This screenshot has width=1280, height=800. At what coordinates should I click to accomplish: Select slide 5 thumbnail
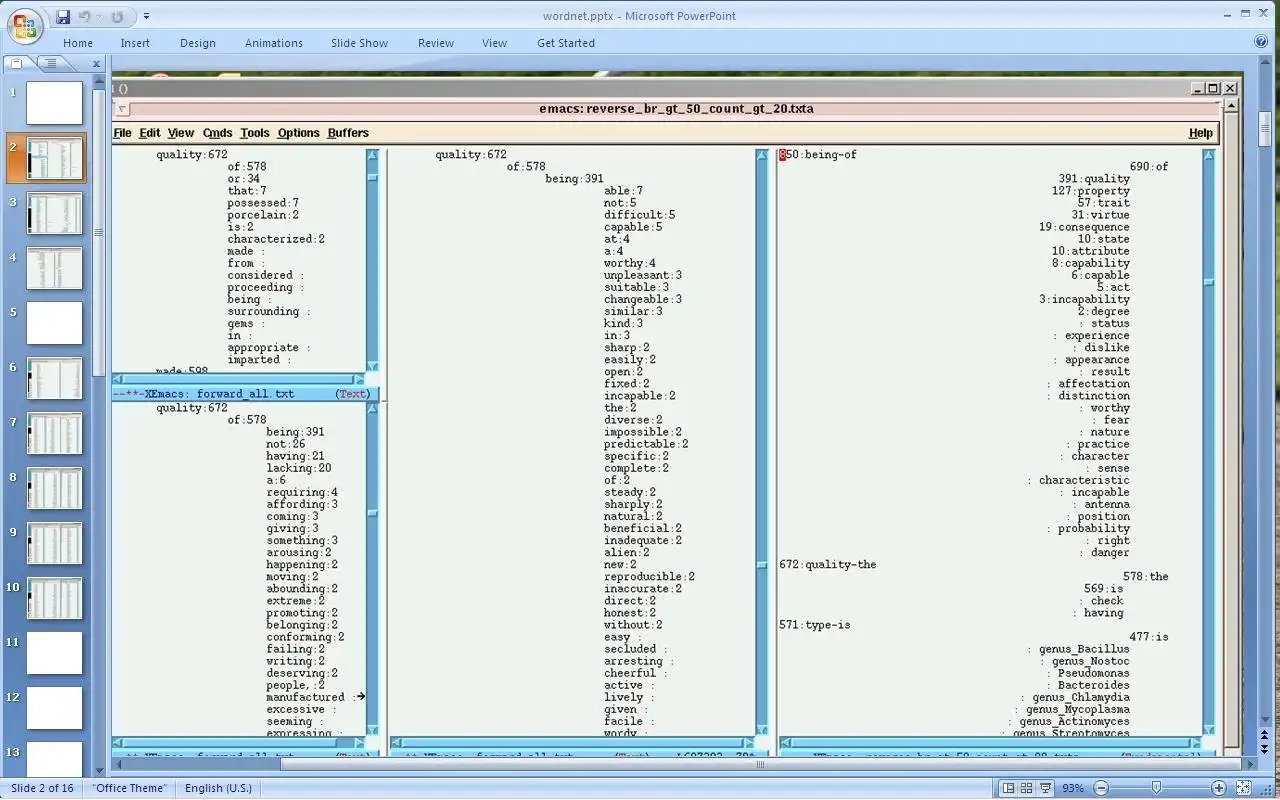(x=54, y=323)
